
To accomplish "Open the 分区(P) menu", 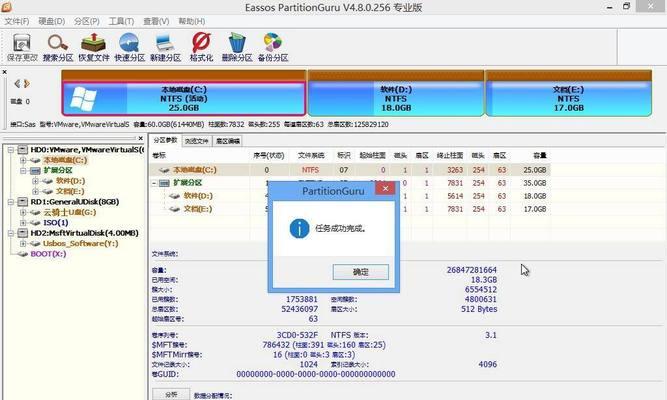I will 86,21.
